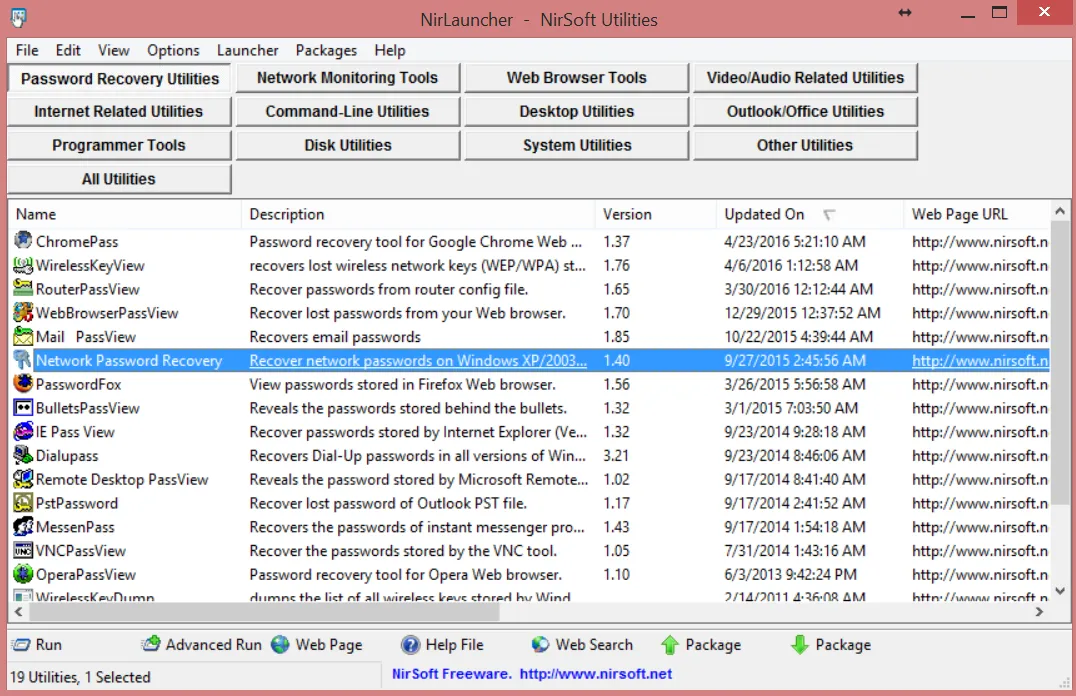The image size is (1076, 696).
Task: Switch to Desktop Utilities category
Action: (x=576, y=111)
